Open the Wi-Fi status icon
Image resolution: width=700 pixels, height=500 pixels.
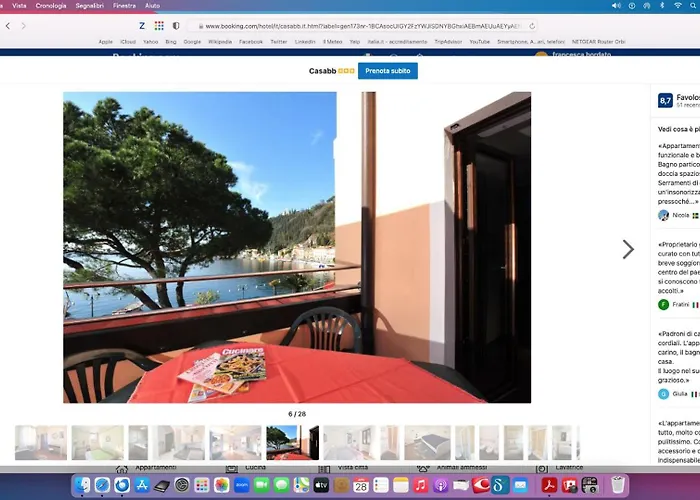[677, 5]
